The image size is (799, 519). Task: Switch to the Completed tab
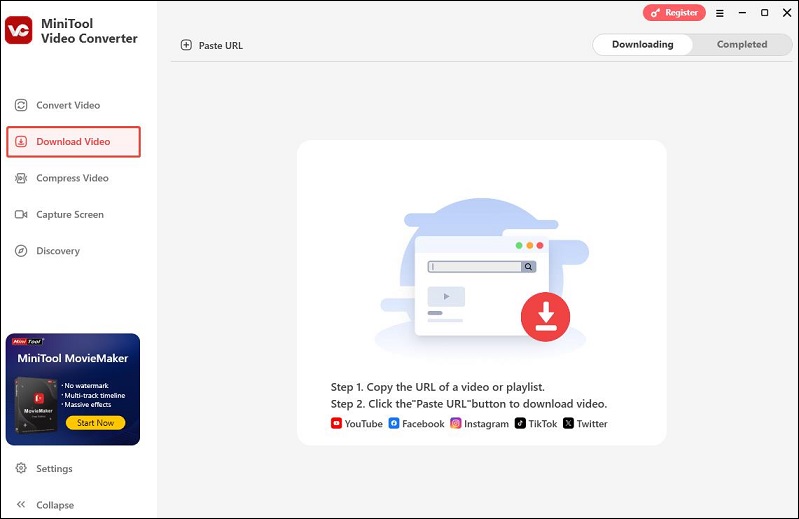coord(742,44)
